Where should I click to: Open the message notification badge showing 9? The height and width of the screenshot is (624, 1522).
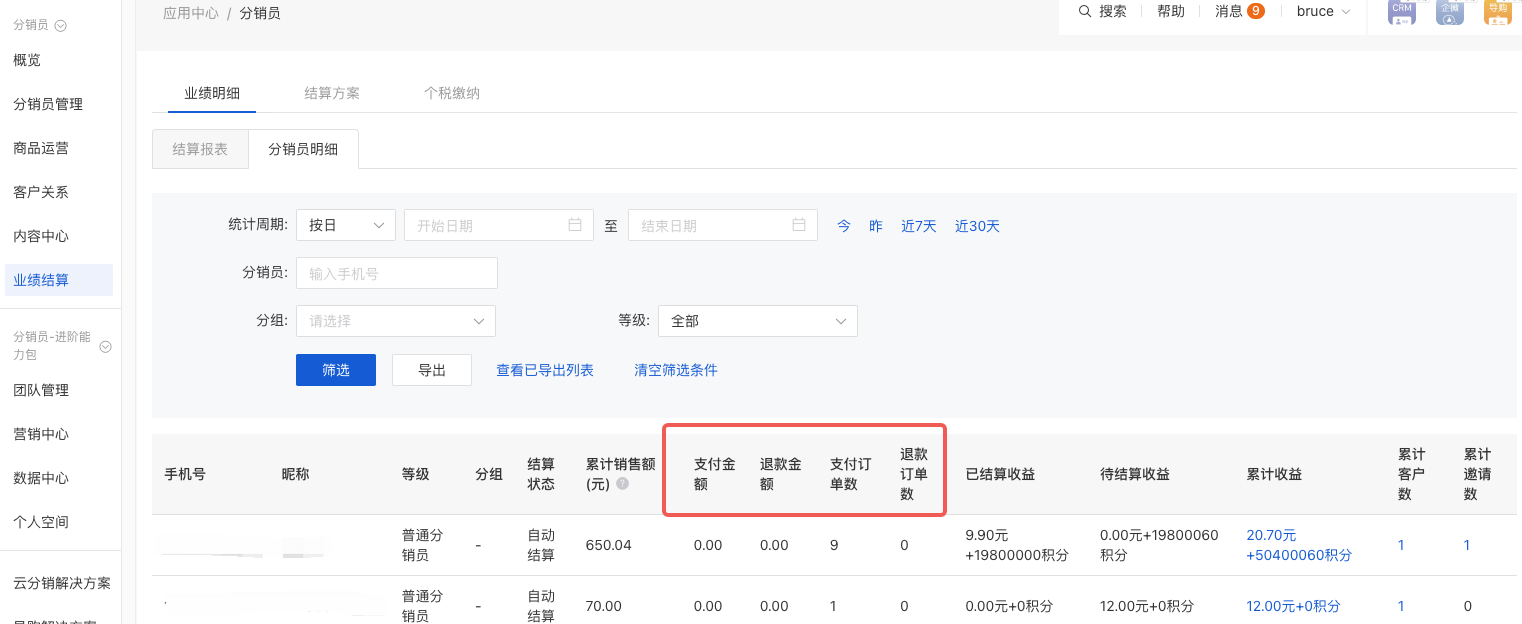click(1256, 12)
